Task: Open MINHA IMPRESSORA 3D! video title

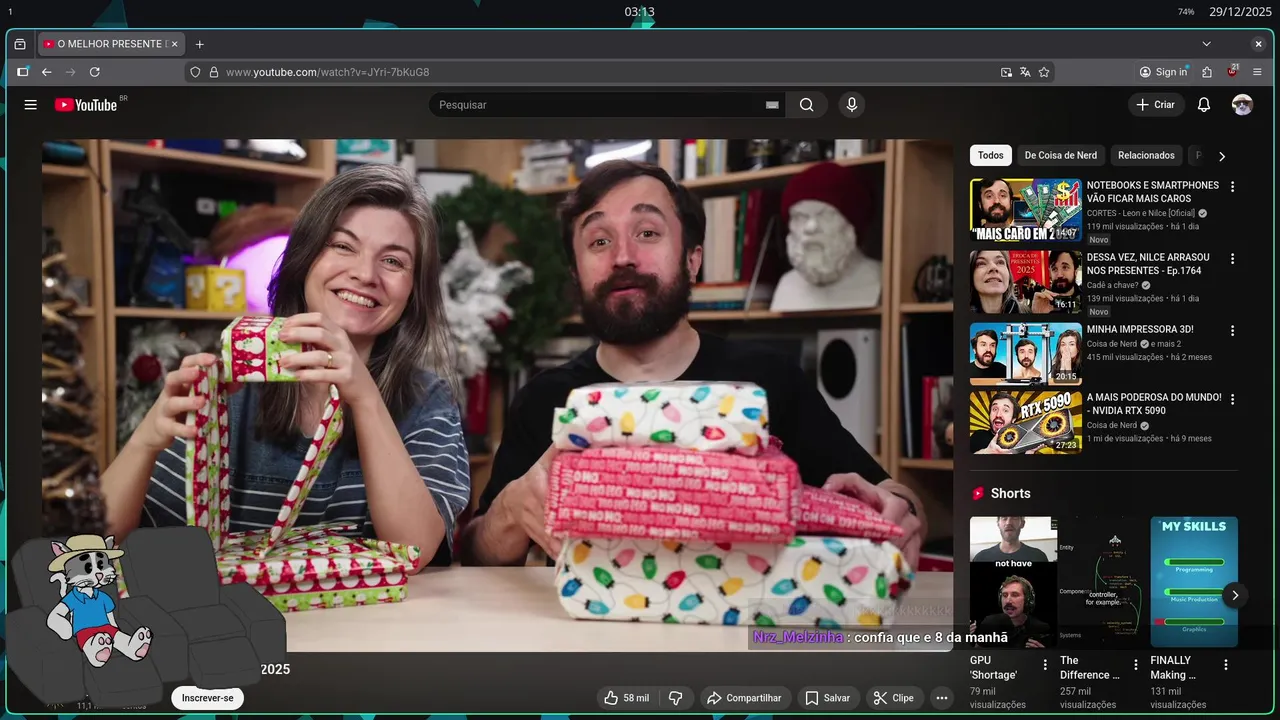Action: [x=1140, y=329]
